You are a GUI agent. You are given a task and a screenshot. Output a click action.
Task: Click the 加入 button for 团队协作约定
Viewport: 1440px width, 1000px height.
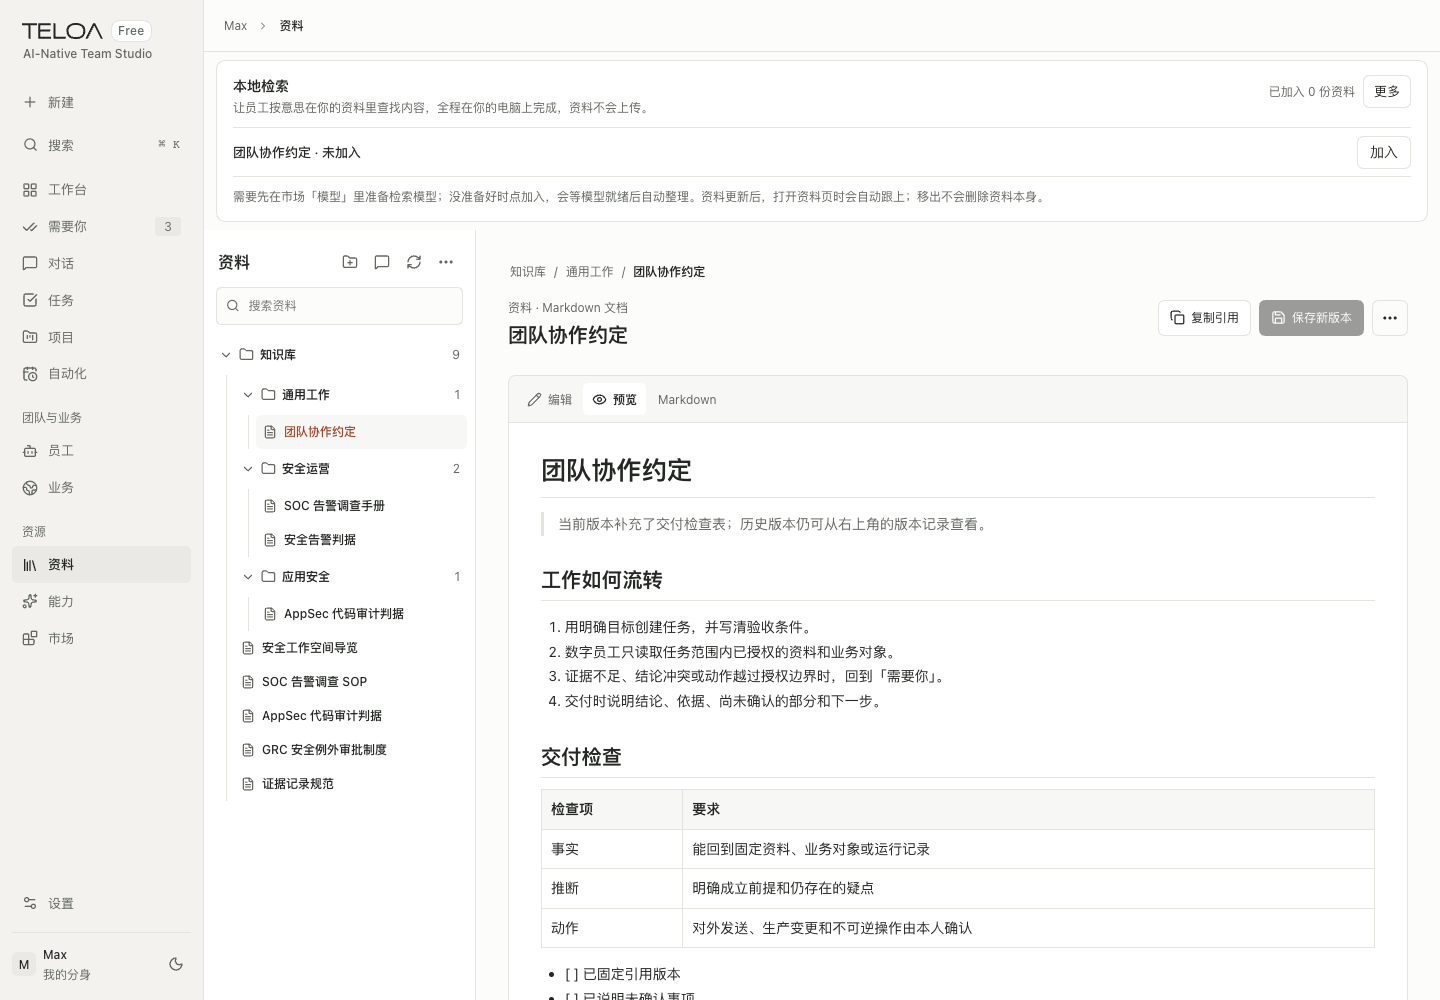coord(1384,153)
